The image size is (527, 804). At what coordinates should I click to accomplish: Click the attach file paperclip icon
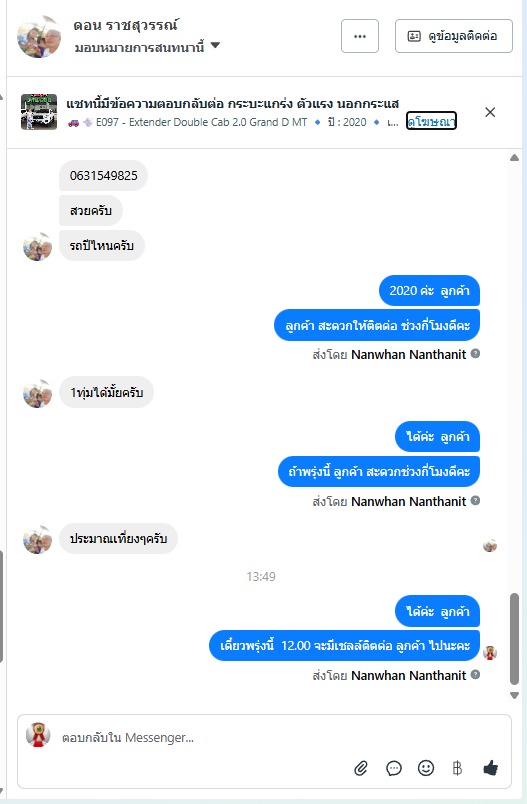pos(361,768)
